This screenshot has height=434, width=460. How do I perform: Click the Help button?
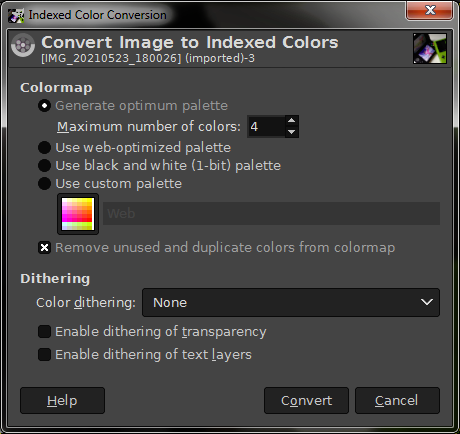click(62, 400)
